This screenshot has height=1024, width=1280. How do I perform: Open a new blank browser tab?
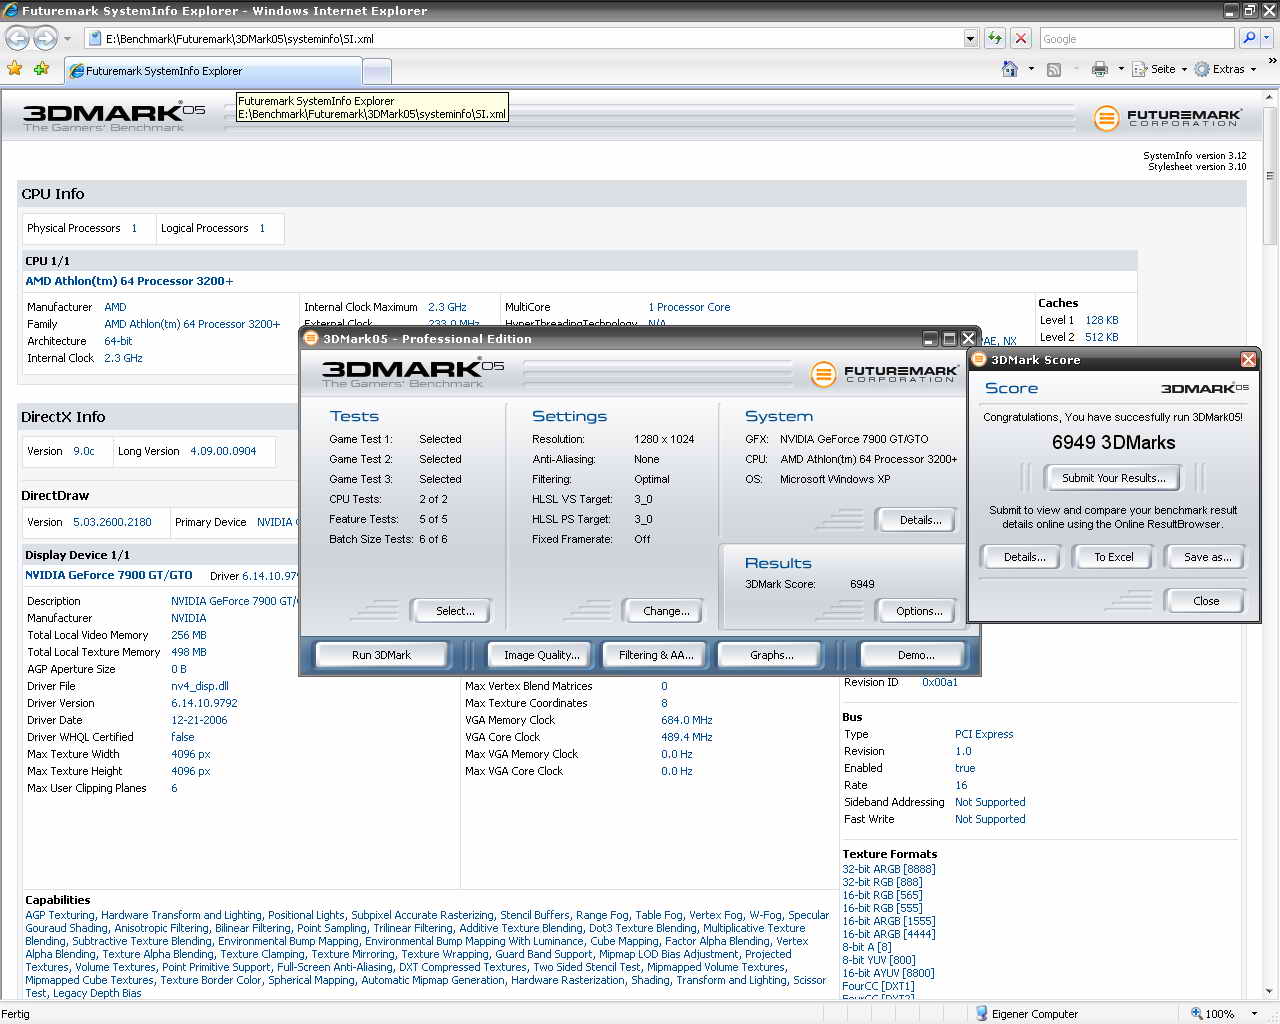[x=376, y=71]
